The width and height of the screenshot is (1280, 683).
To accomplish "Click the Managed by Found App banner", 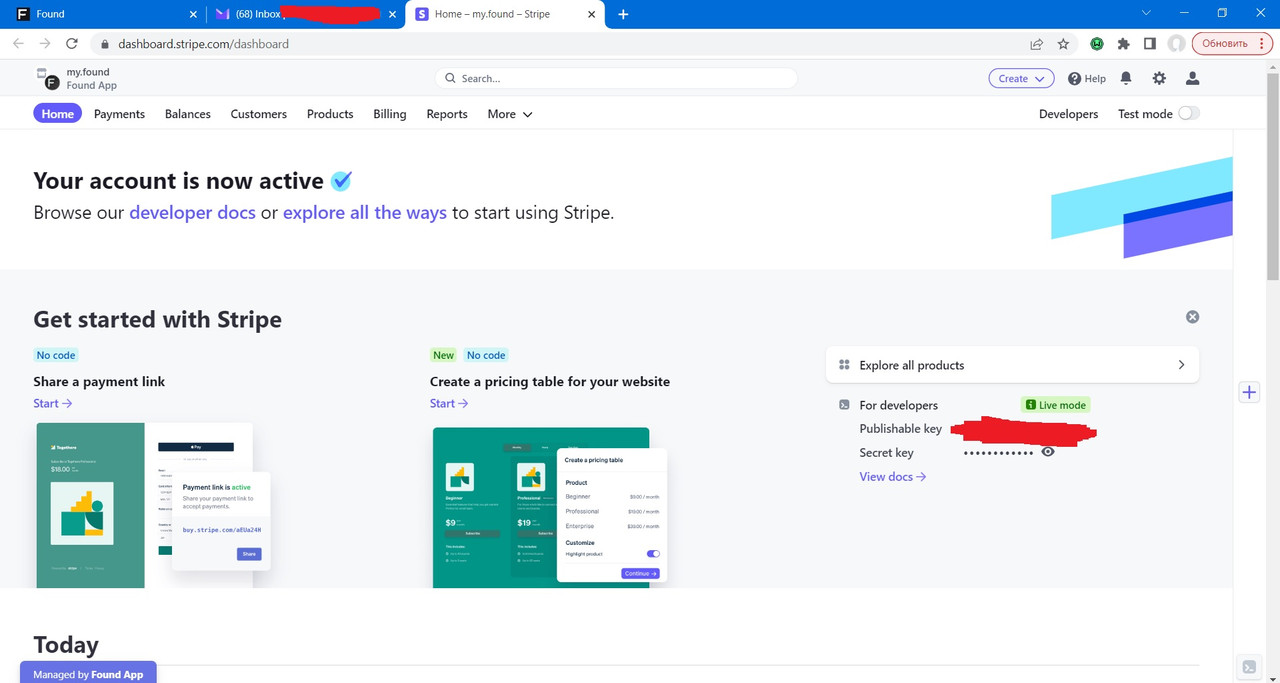I will [x=88, y=673].
